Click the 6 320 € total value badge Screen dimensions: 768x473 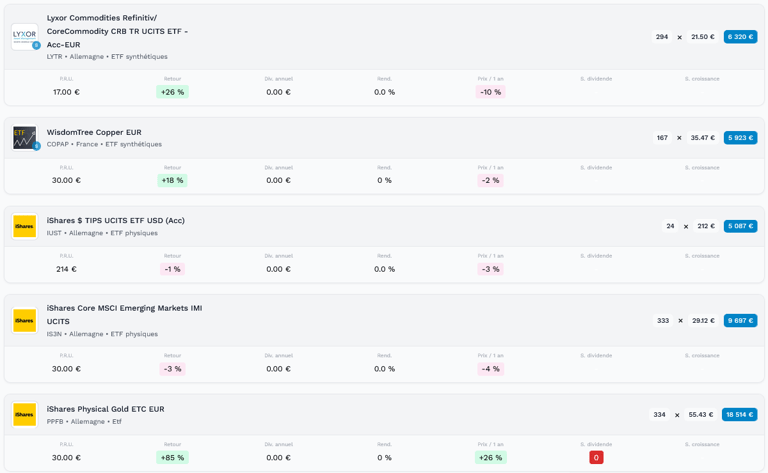tap(740, 37)
